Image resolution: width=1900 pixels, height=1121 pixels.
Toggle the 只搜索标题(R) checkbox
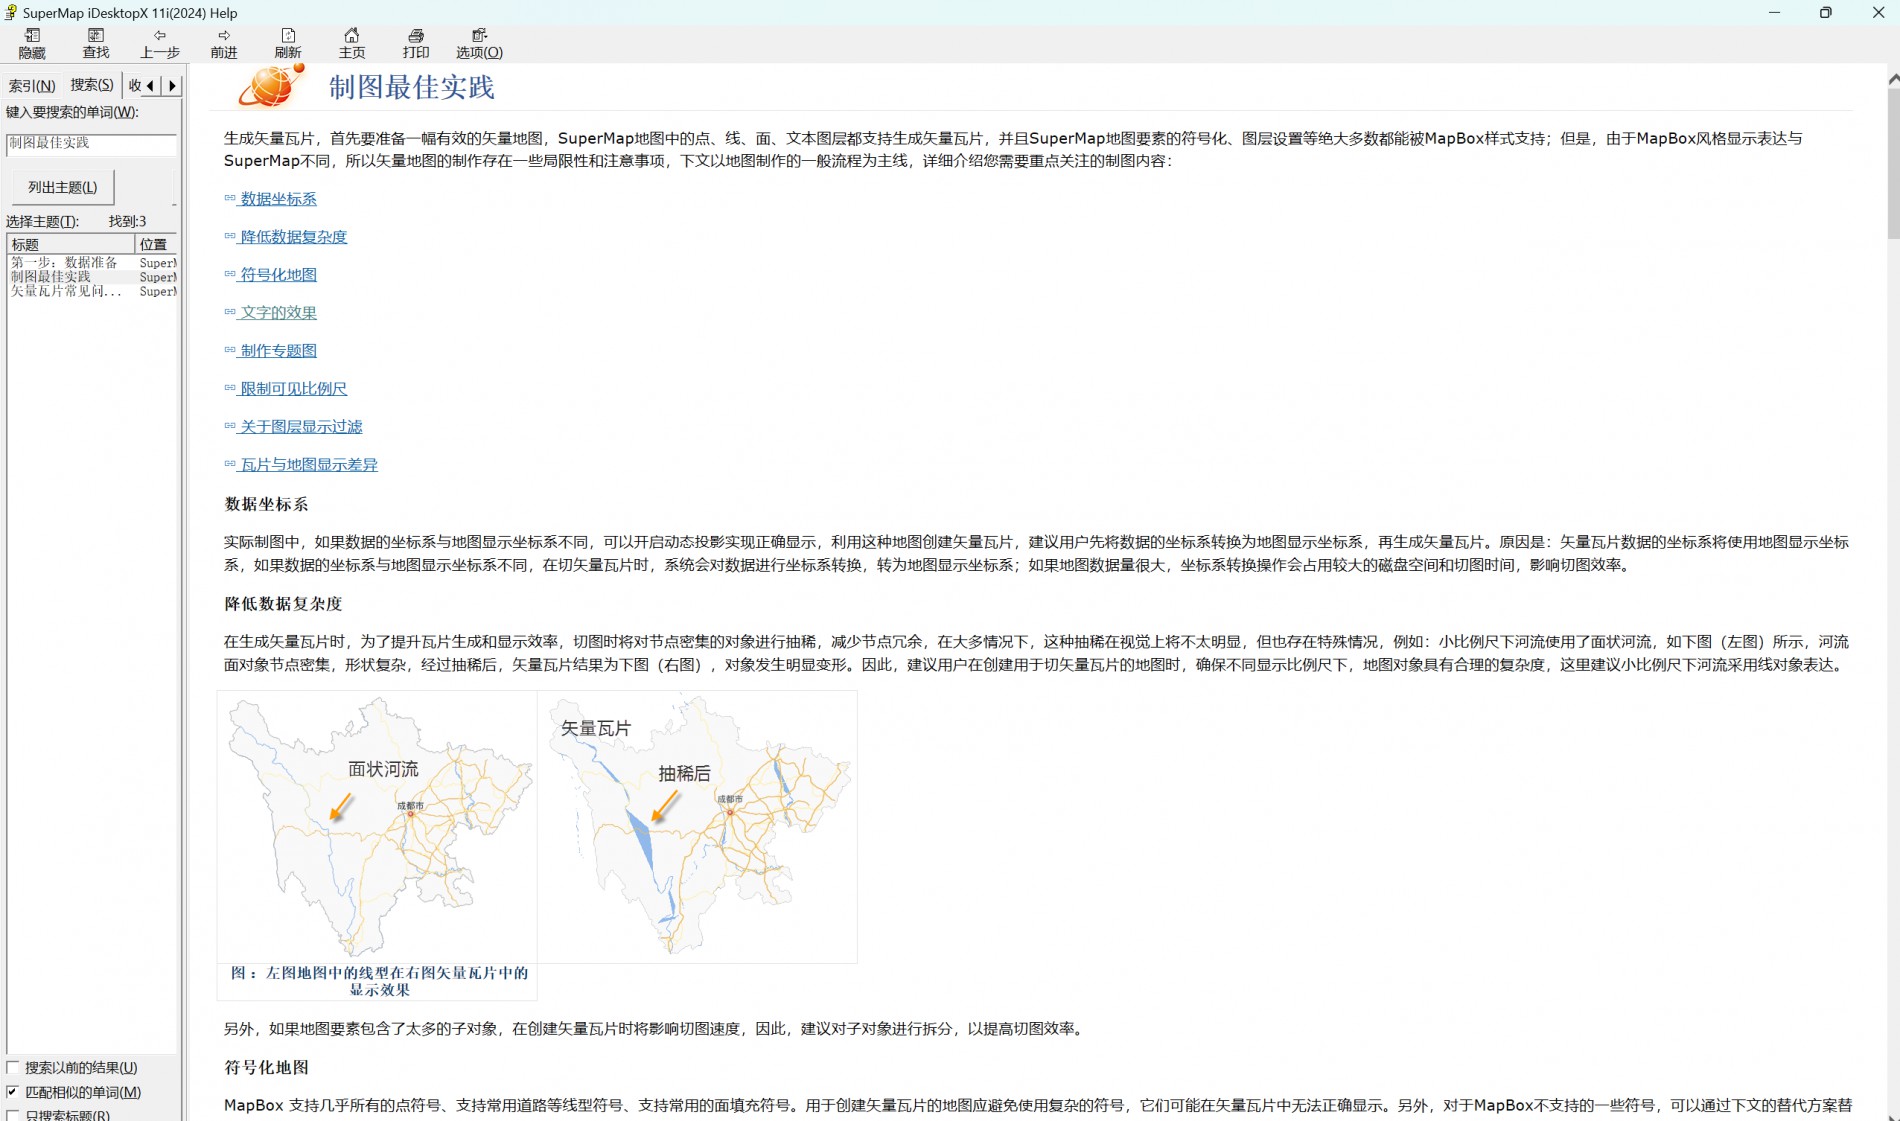13,1115
